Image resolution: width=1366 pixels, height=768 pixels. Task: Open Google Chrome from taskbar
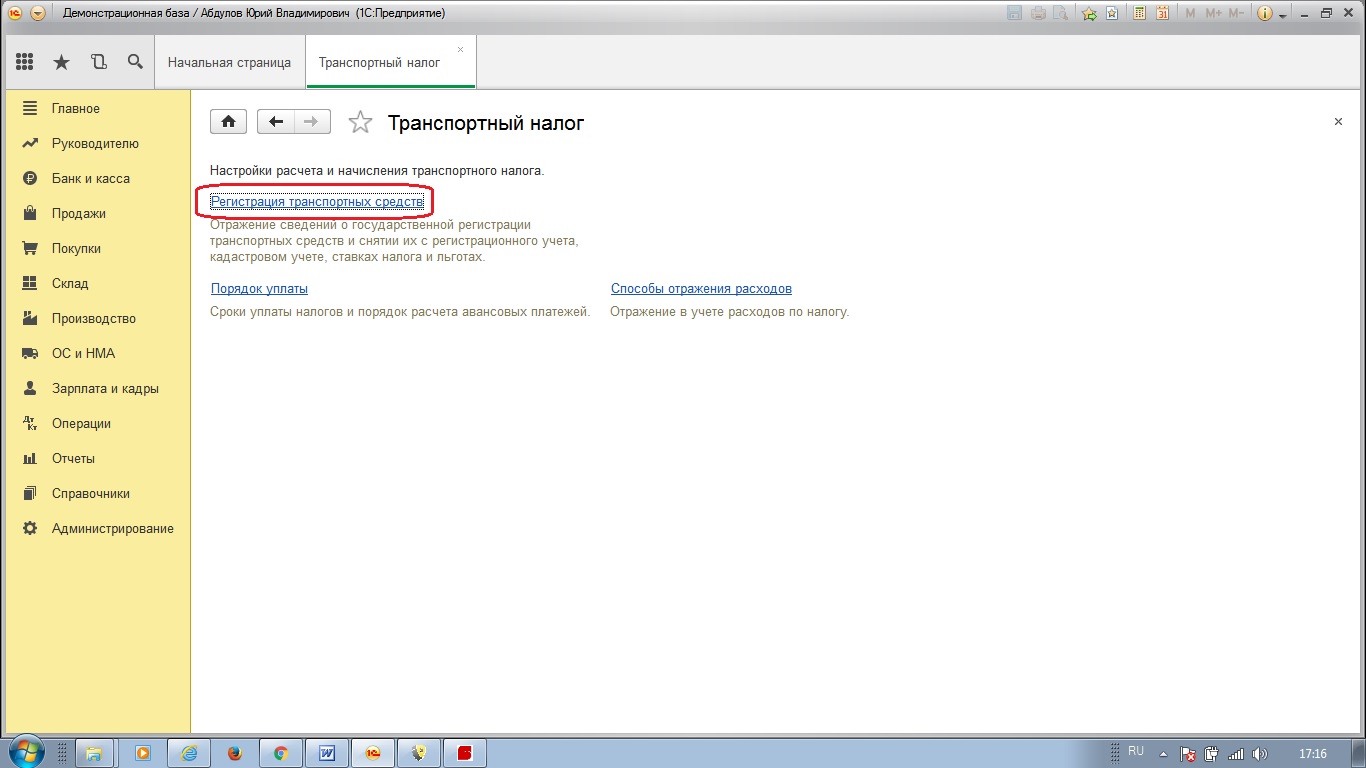coord(281,753)
